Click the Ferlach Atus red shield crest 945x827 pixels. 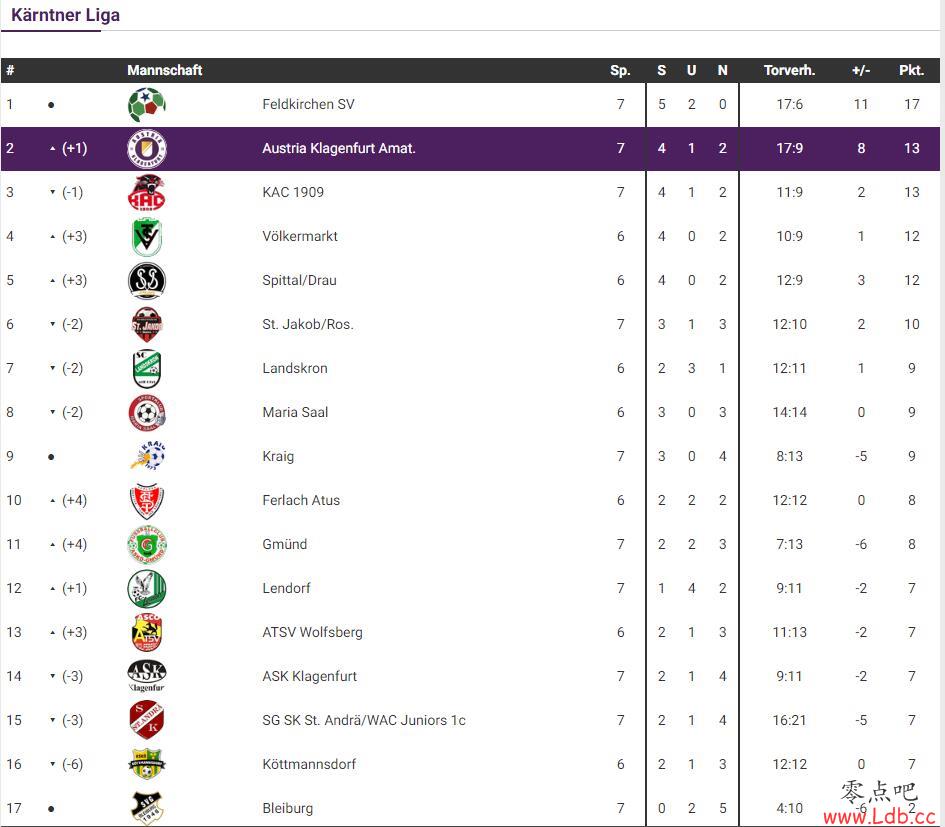(146, 501)
